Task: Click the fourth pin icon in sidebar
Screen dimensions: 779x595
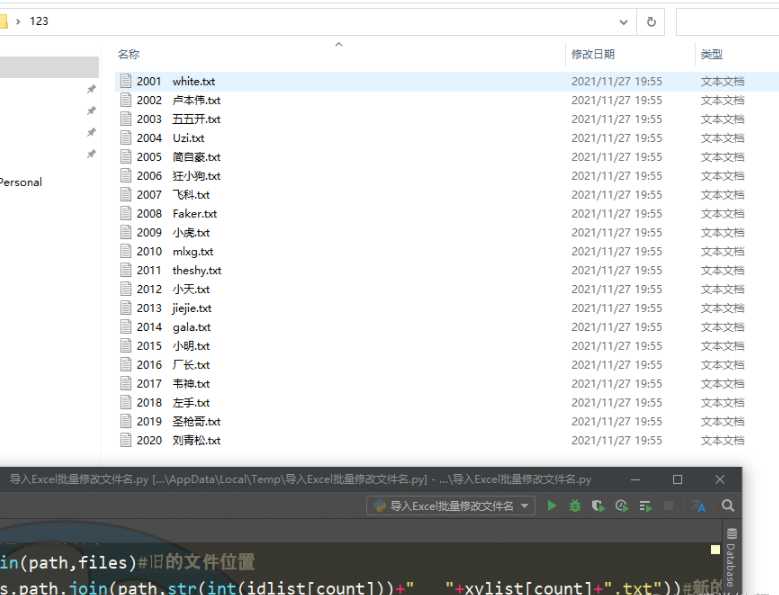Action: point(91,154)
